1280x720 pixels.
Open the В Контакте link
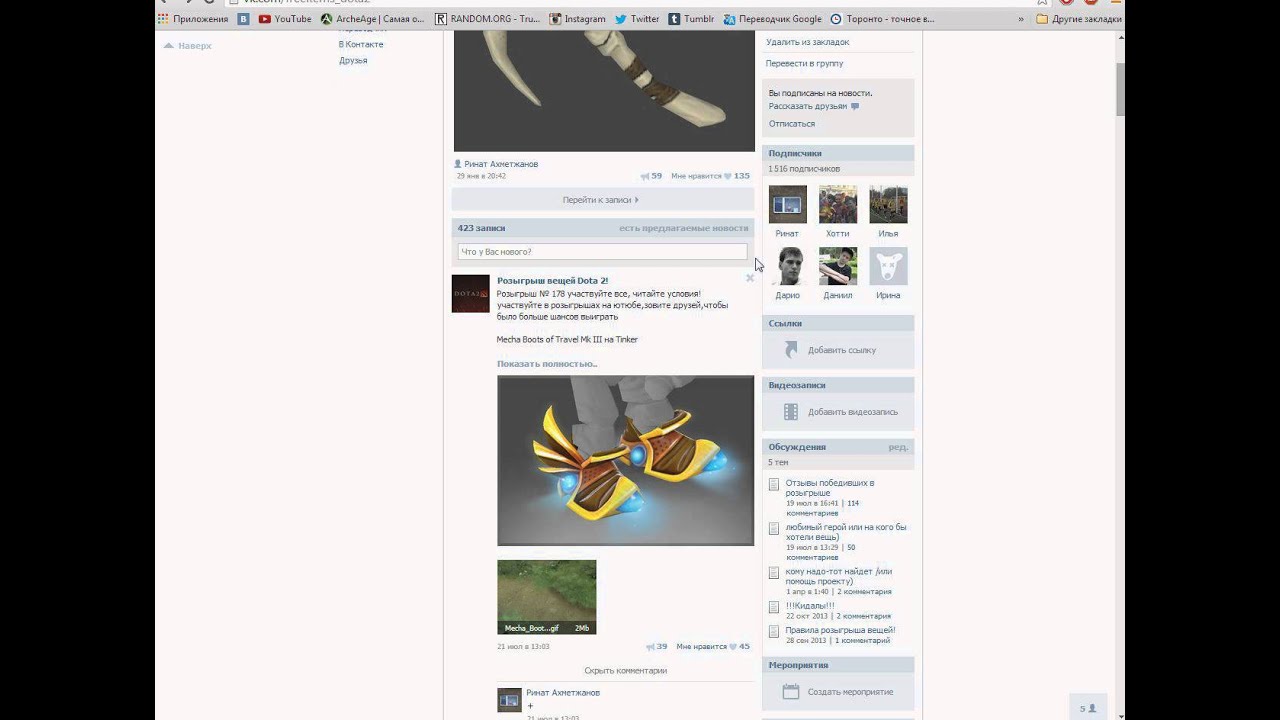361,44
